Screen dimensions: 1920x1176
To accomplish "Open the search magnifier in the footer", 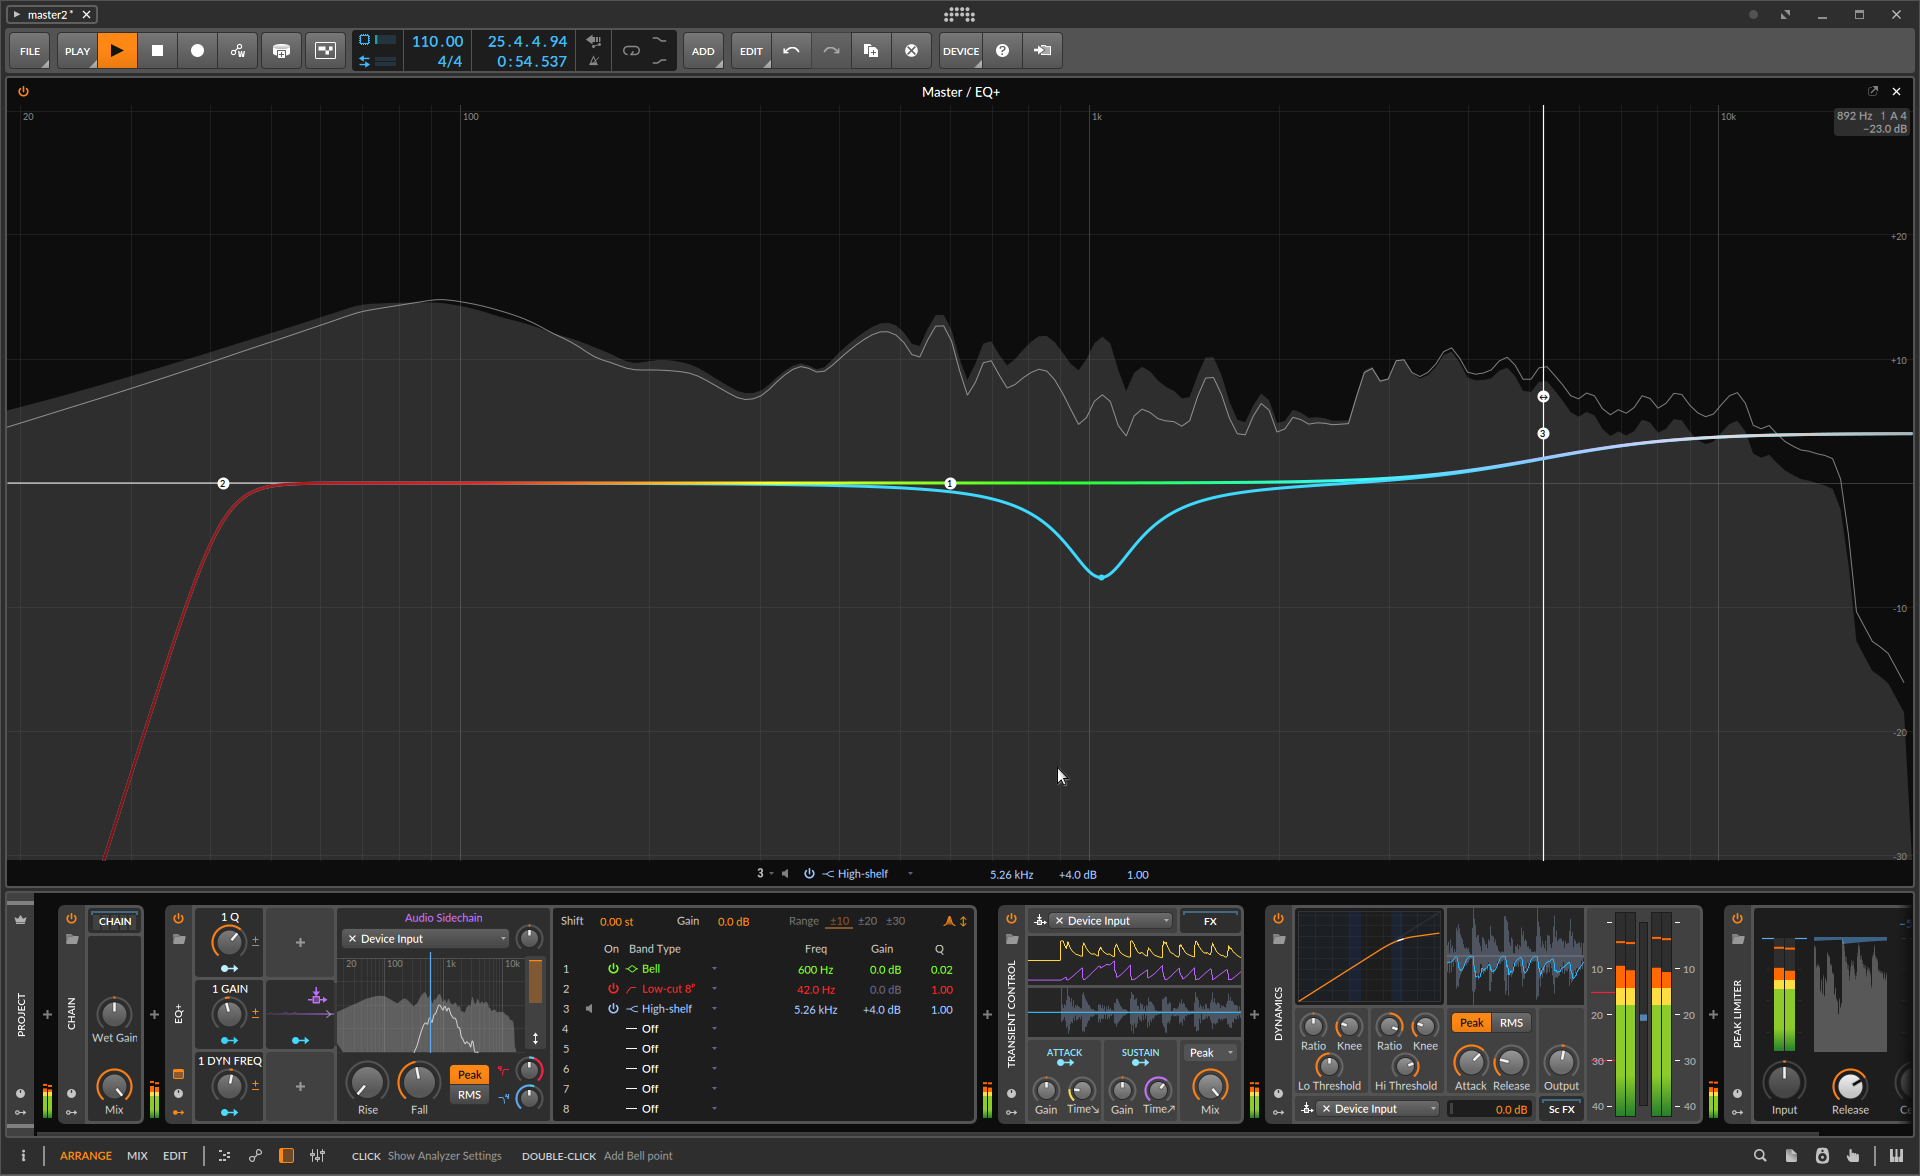I will (1759, 1156).
